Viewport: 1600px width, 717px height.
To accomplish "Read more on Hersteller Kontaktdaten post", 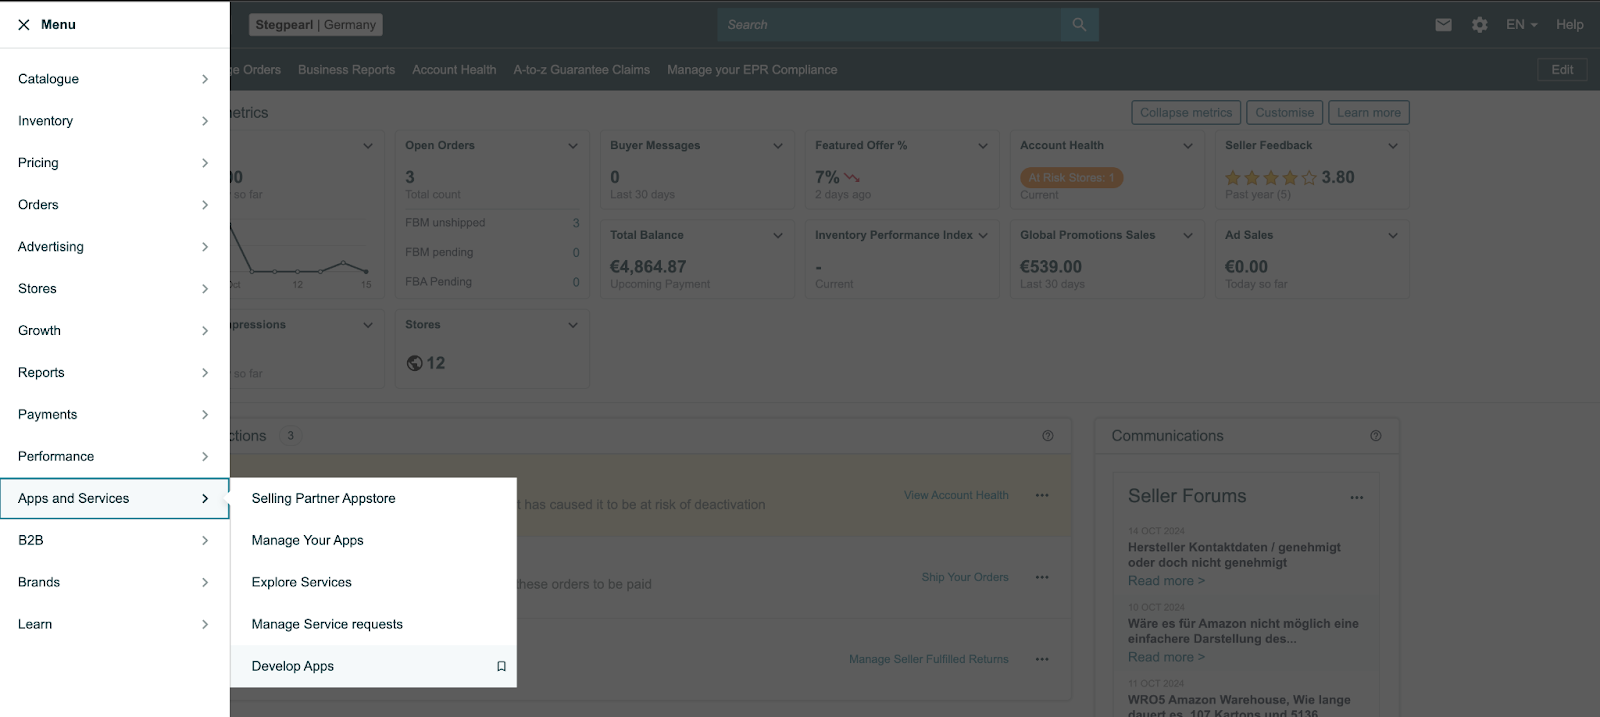I will pyautogui.click(x=1166, y=581).
